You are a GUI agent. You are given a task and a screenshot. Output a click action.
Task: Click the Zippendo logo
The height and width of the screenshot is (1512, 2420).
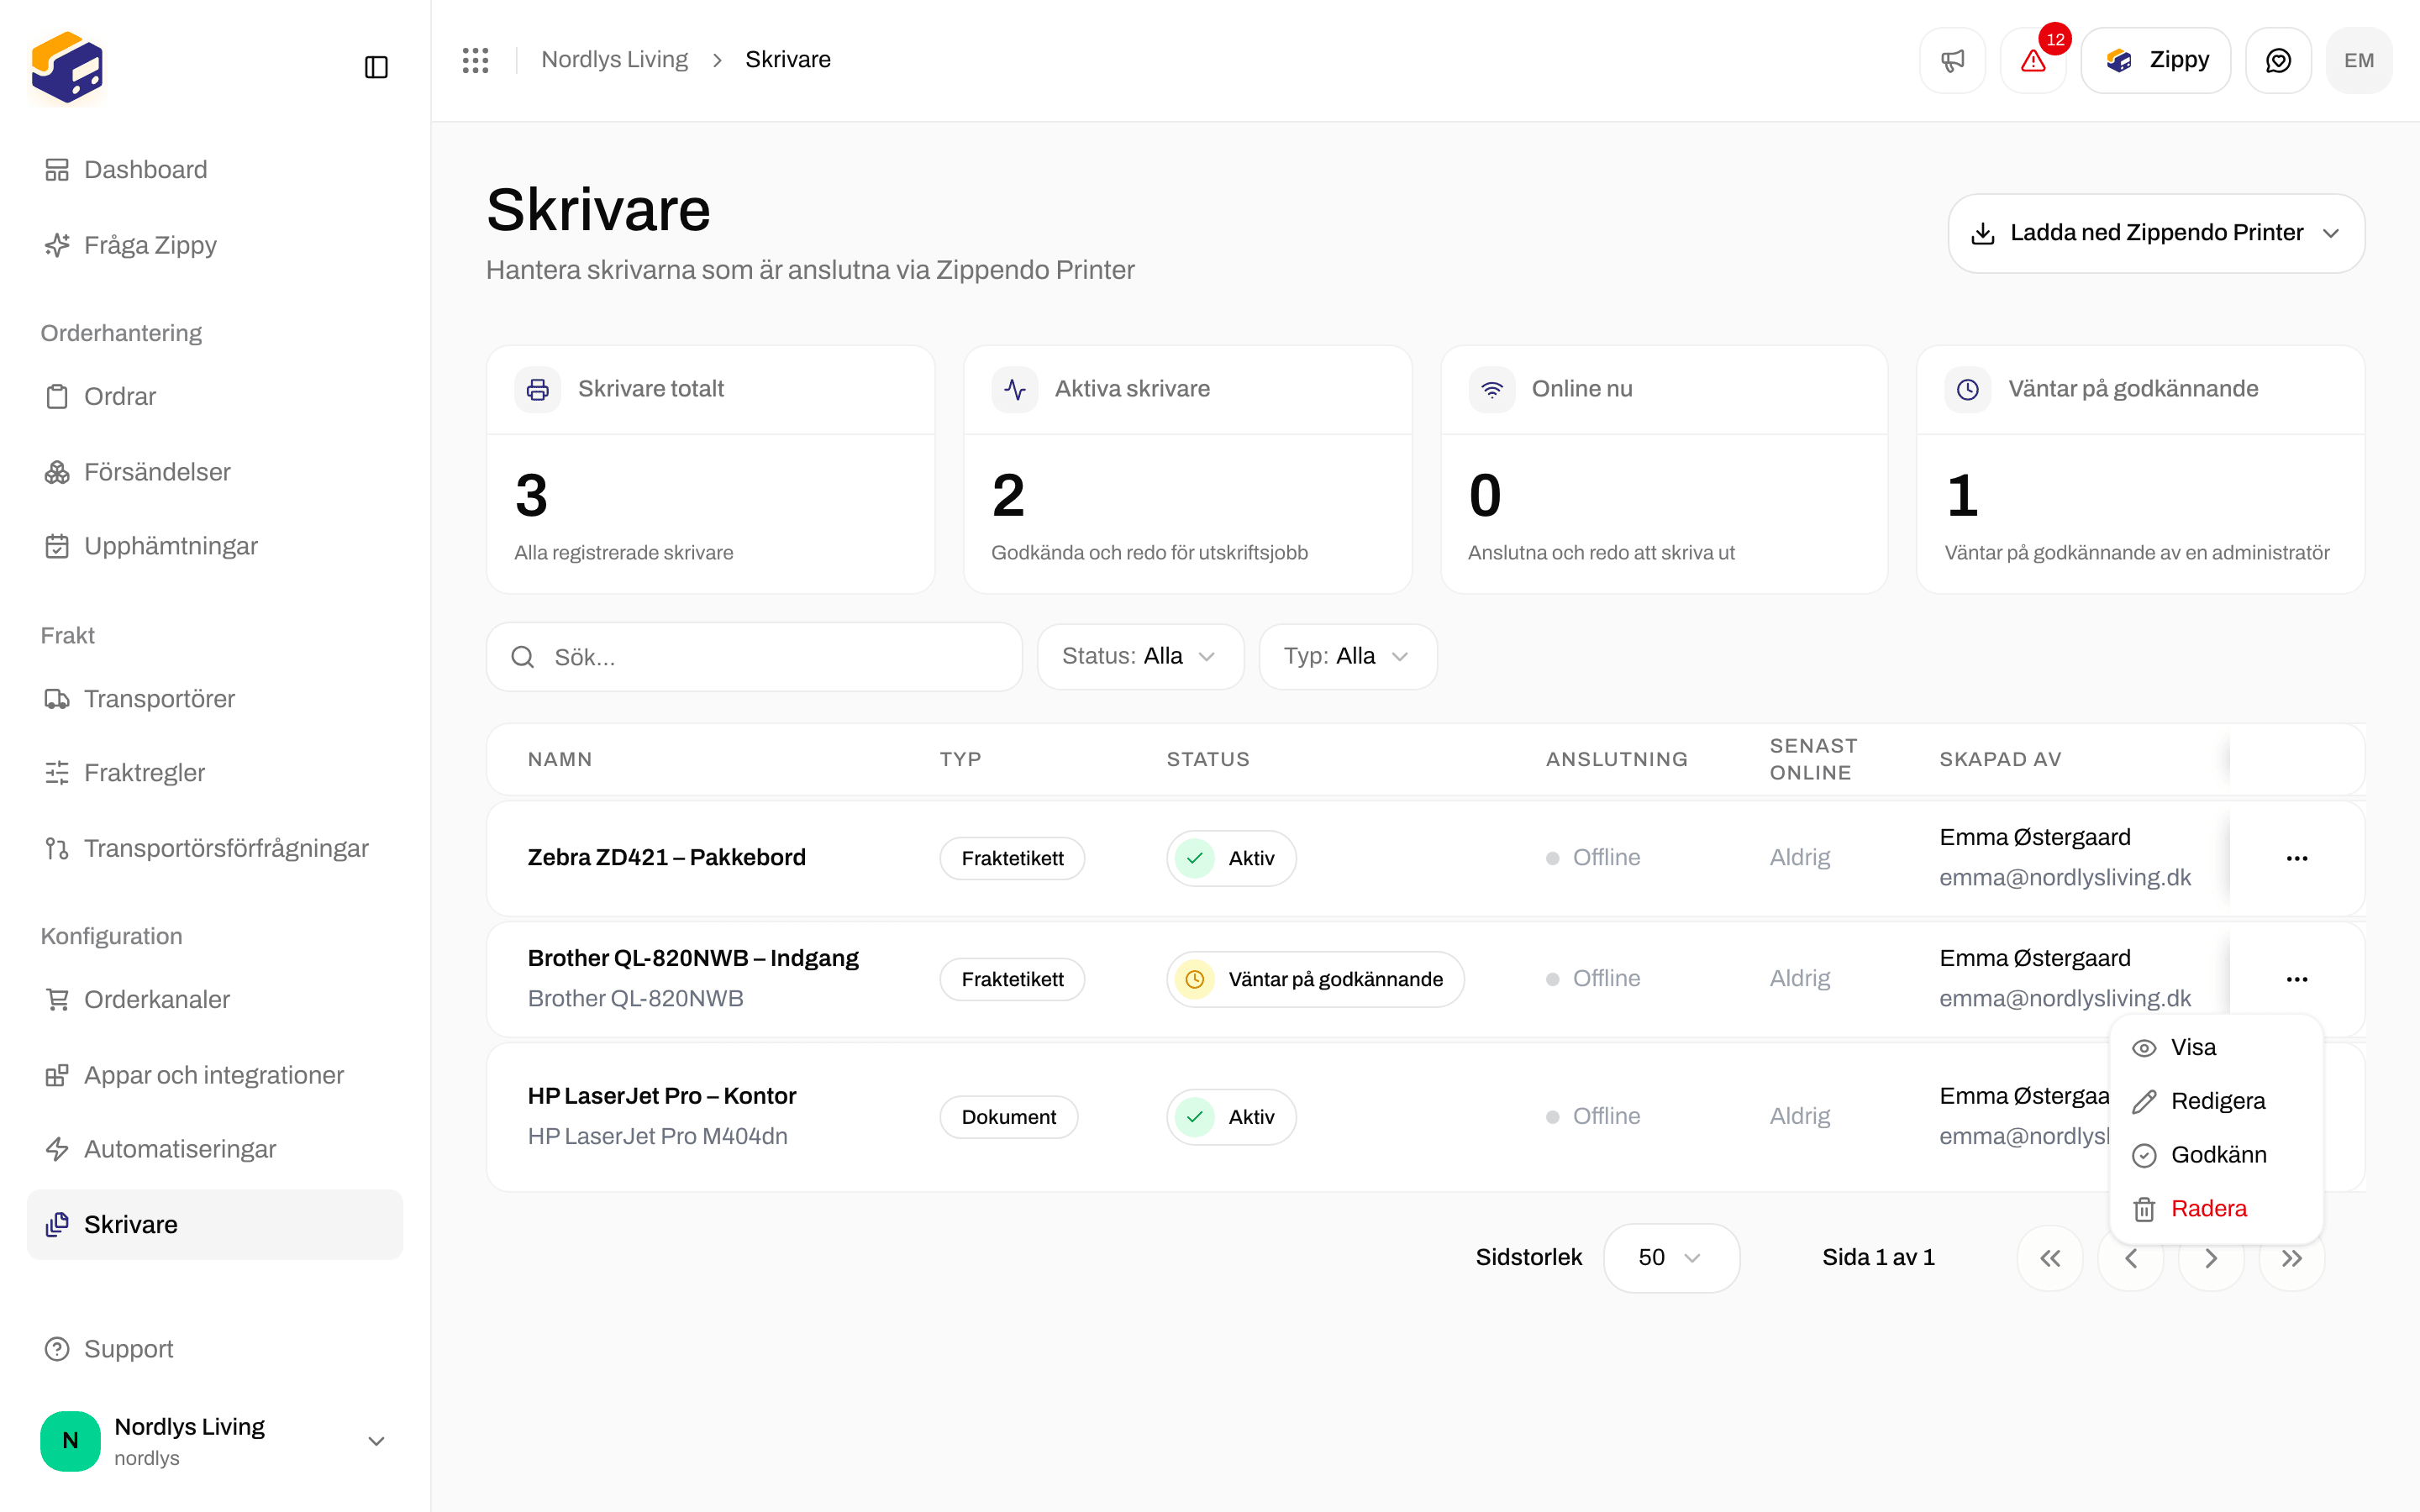(67, 67)
